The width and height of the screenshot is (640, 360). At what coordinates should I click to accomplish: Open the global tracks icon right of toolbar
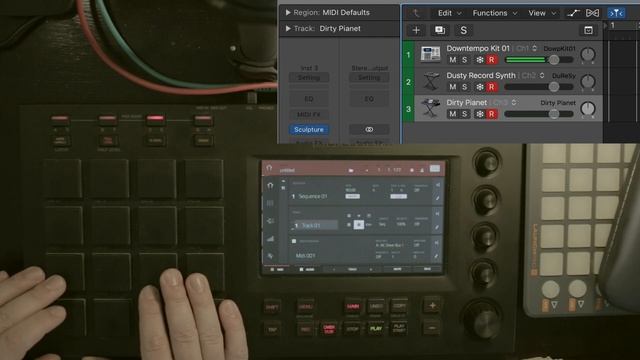(x=588, y=30)
